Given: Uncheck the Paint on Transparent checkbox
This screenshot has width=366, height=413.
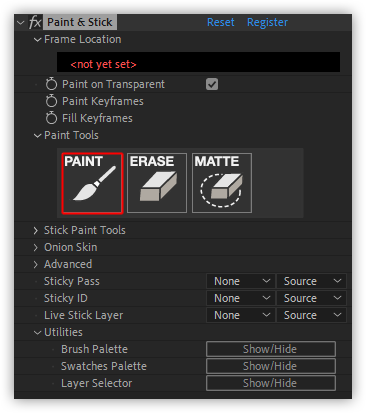Looking at the screenshot, I should pyautogui.click(x=212, y=84).
